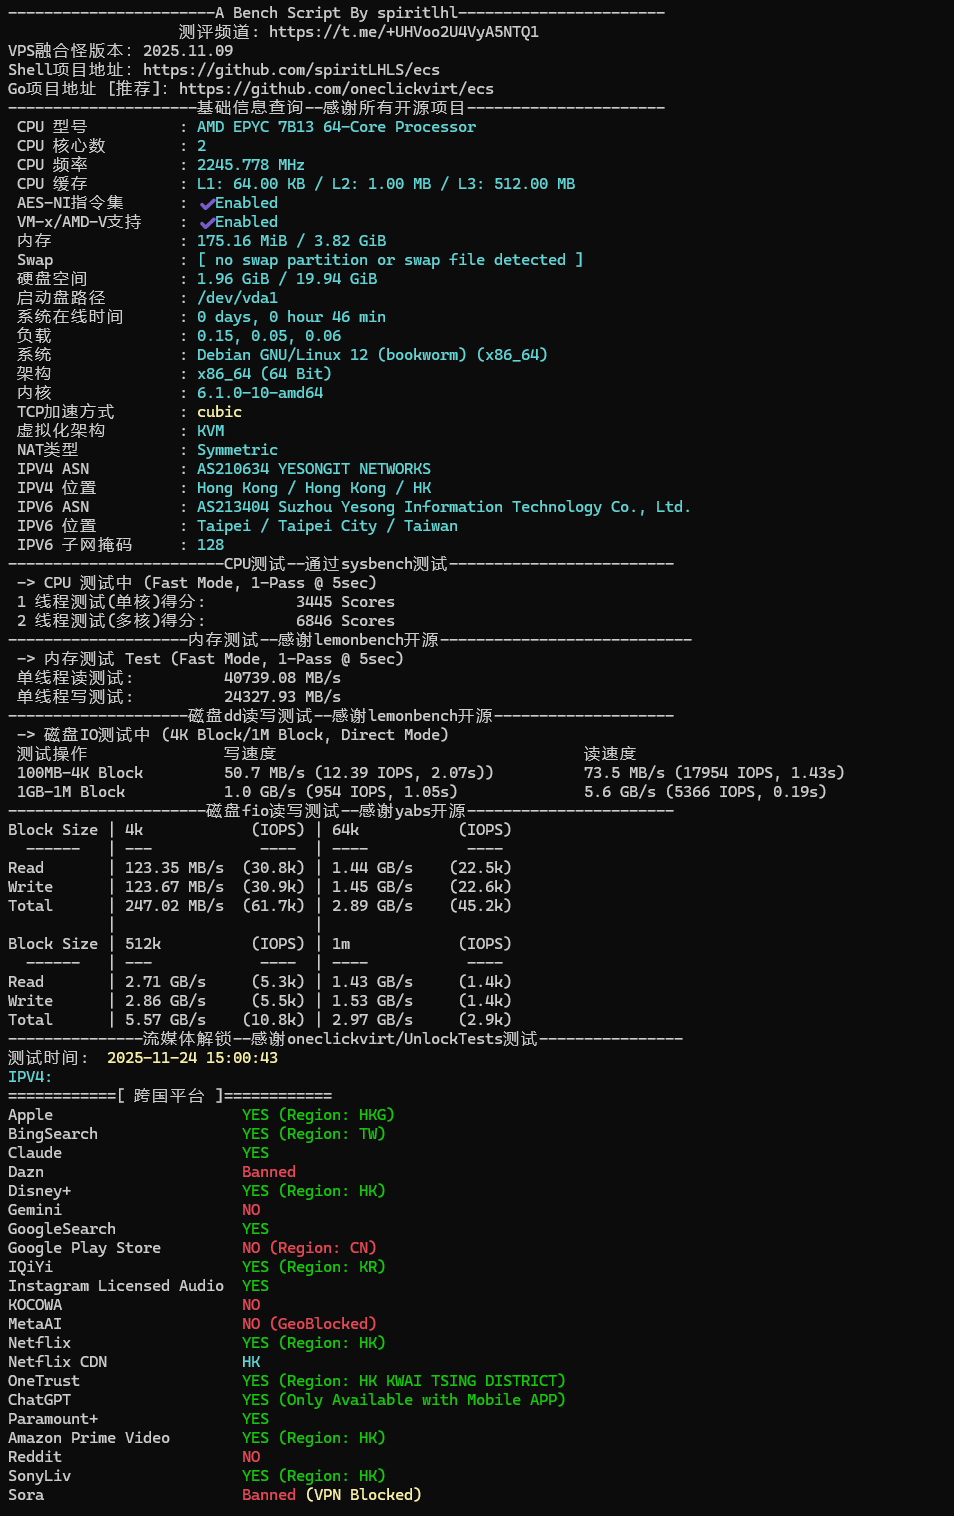The width and height of the screenshot is (954, 1516).
Task: Click the Claude YES status
Action: click(255, 1152)
